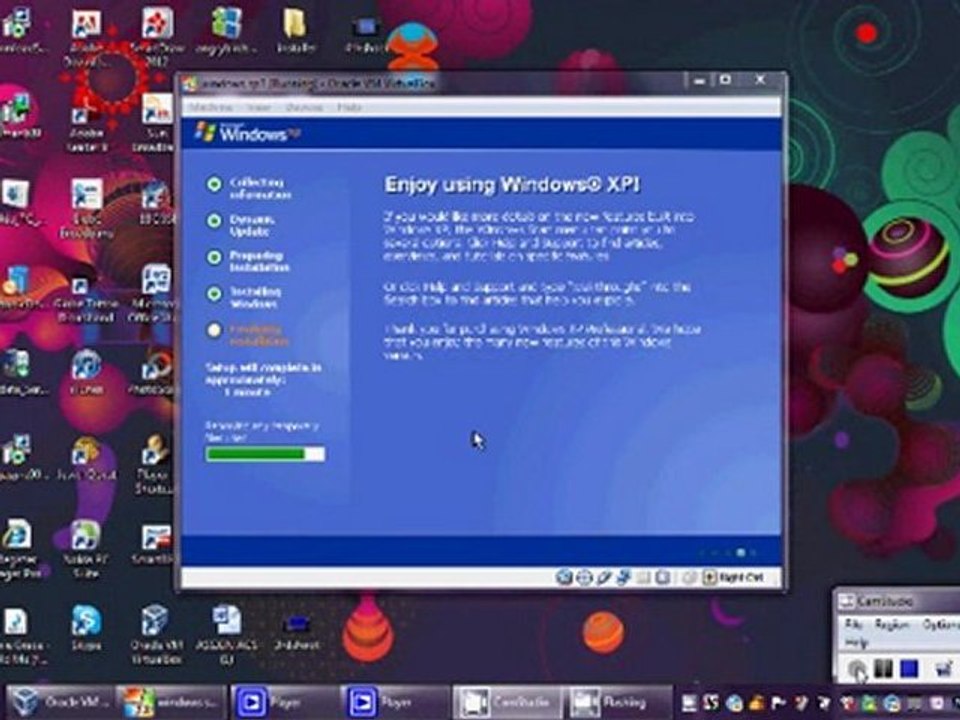The image size is (960, 720).
Task: Click the Windows XP logo in setup header
Action: point(247,132)
